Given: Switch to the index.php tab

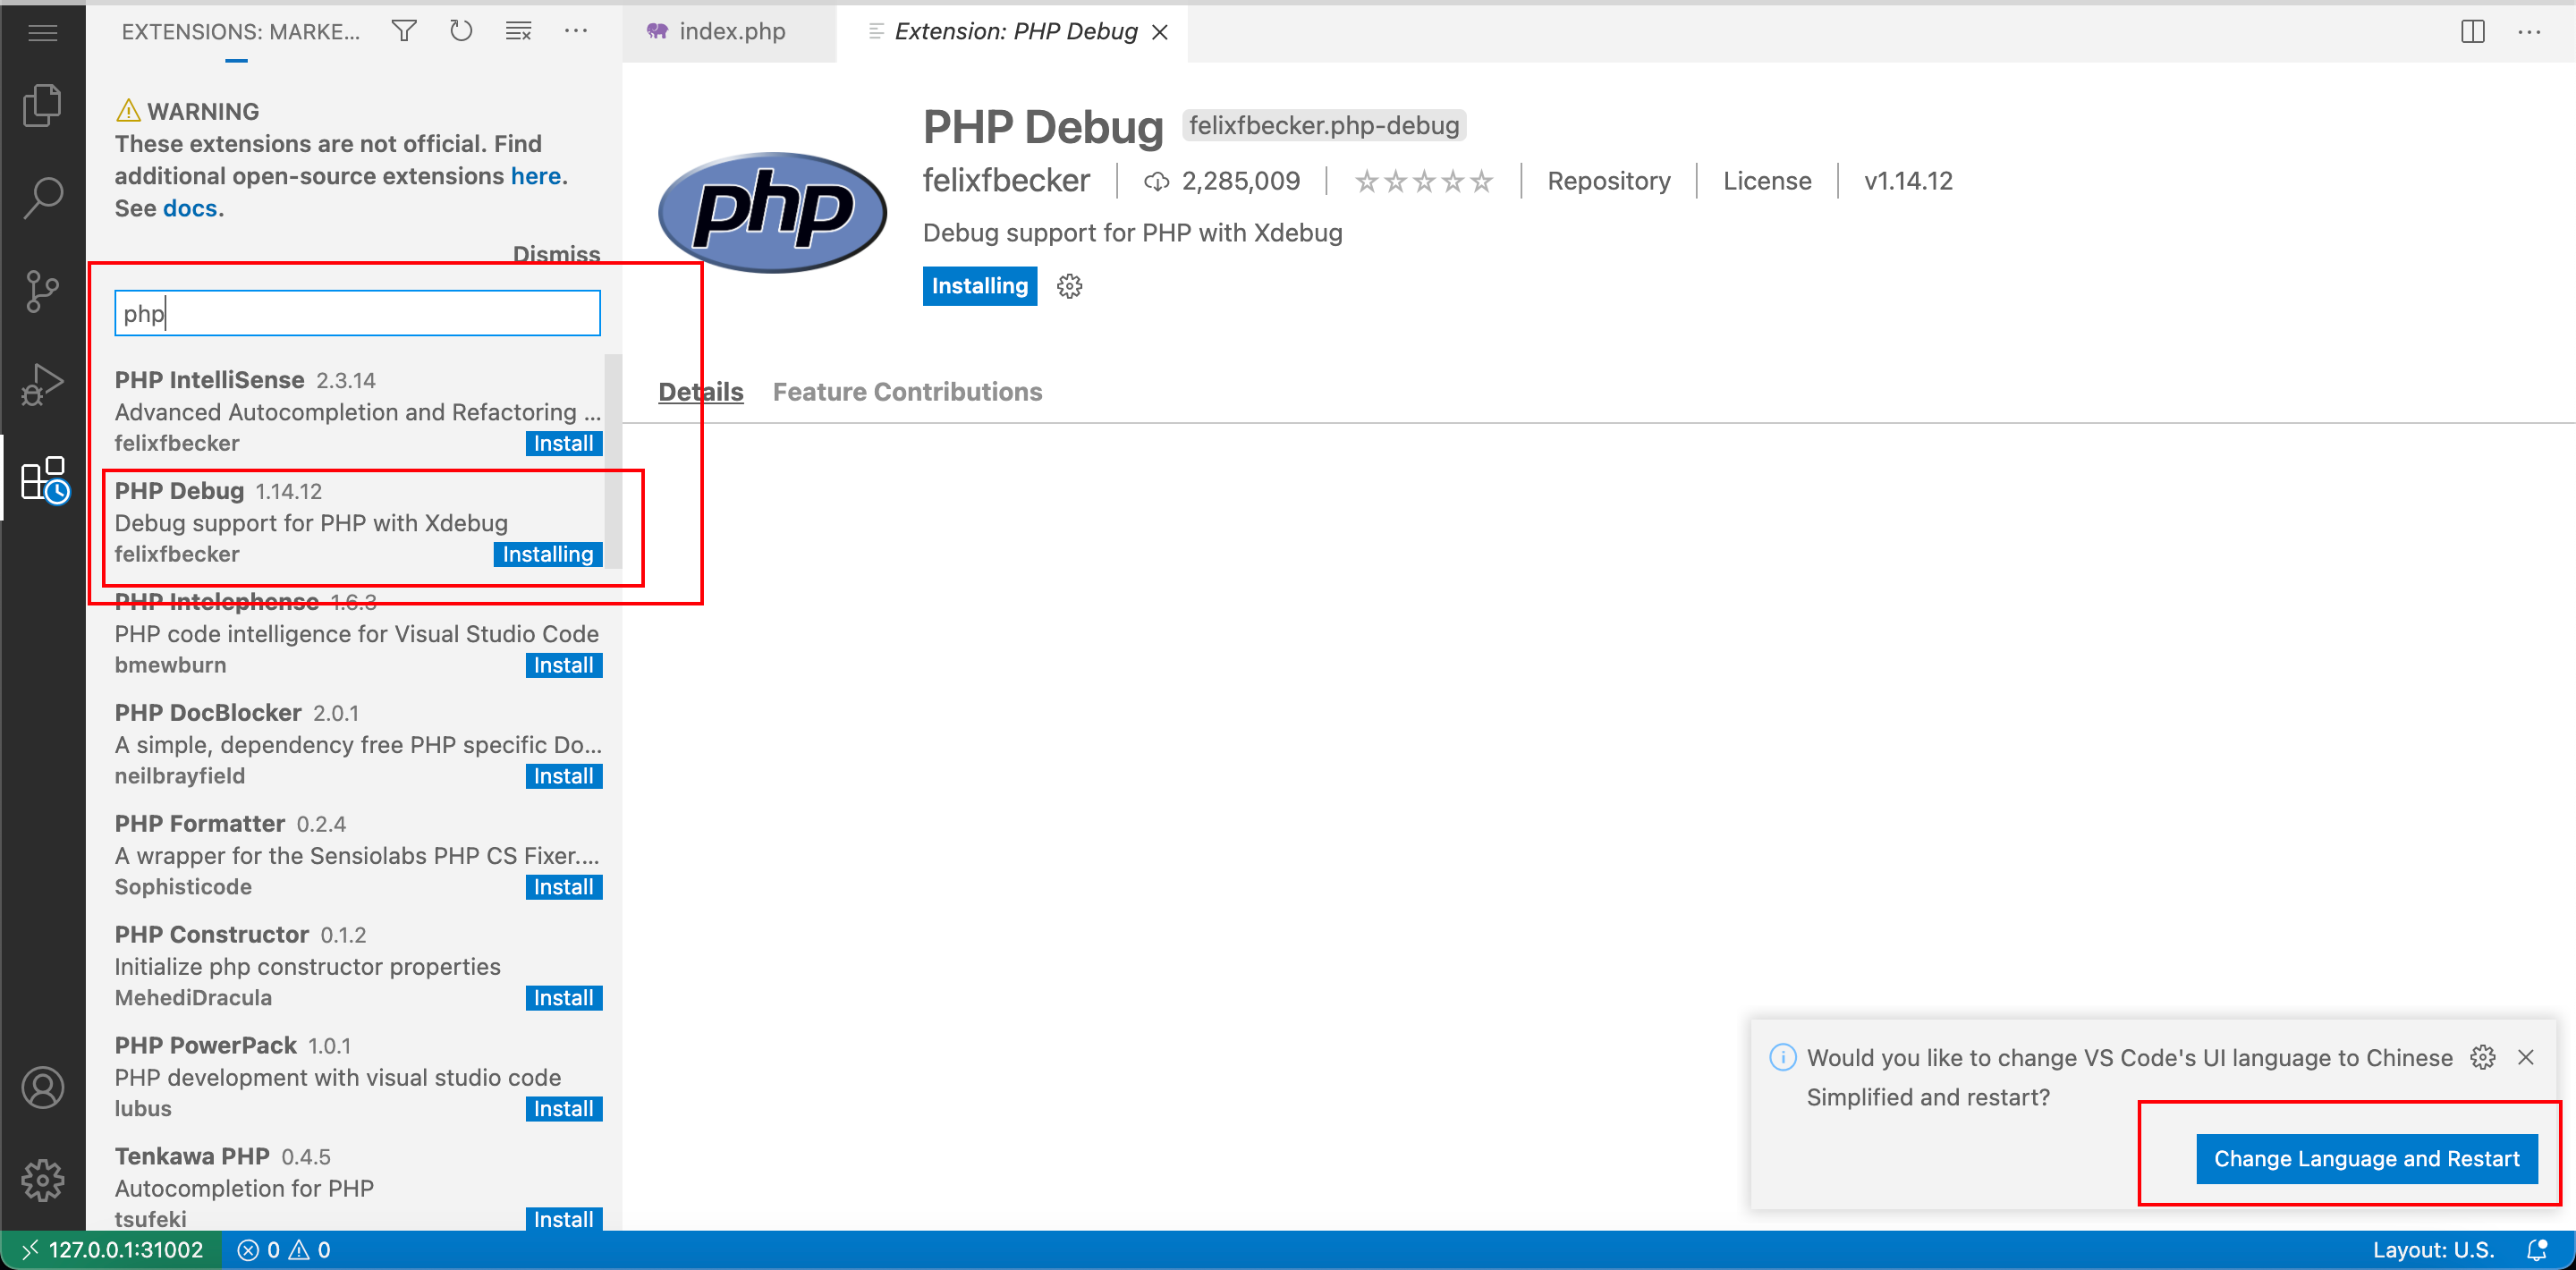Looking at the screenshot, I should 730,31.
